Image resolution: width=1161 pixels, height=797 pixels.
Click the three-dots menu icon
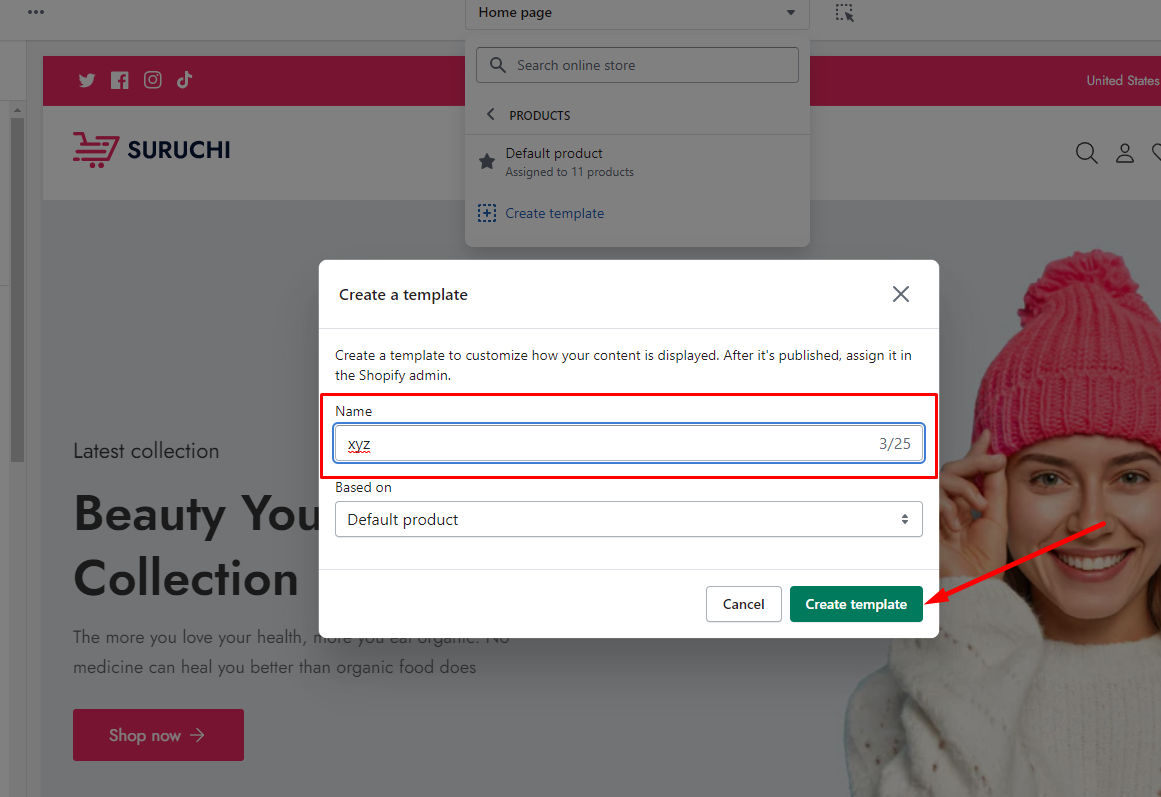pos(36,12)
